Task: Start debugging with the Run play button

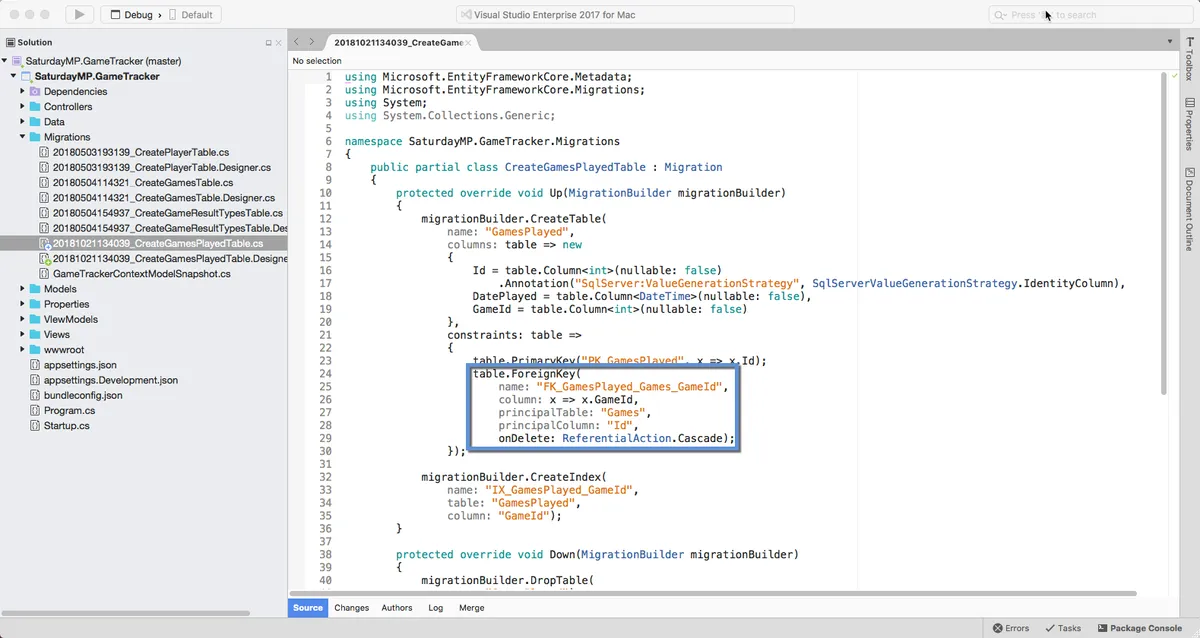Action: (80, 14)
